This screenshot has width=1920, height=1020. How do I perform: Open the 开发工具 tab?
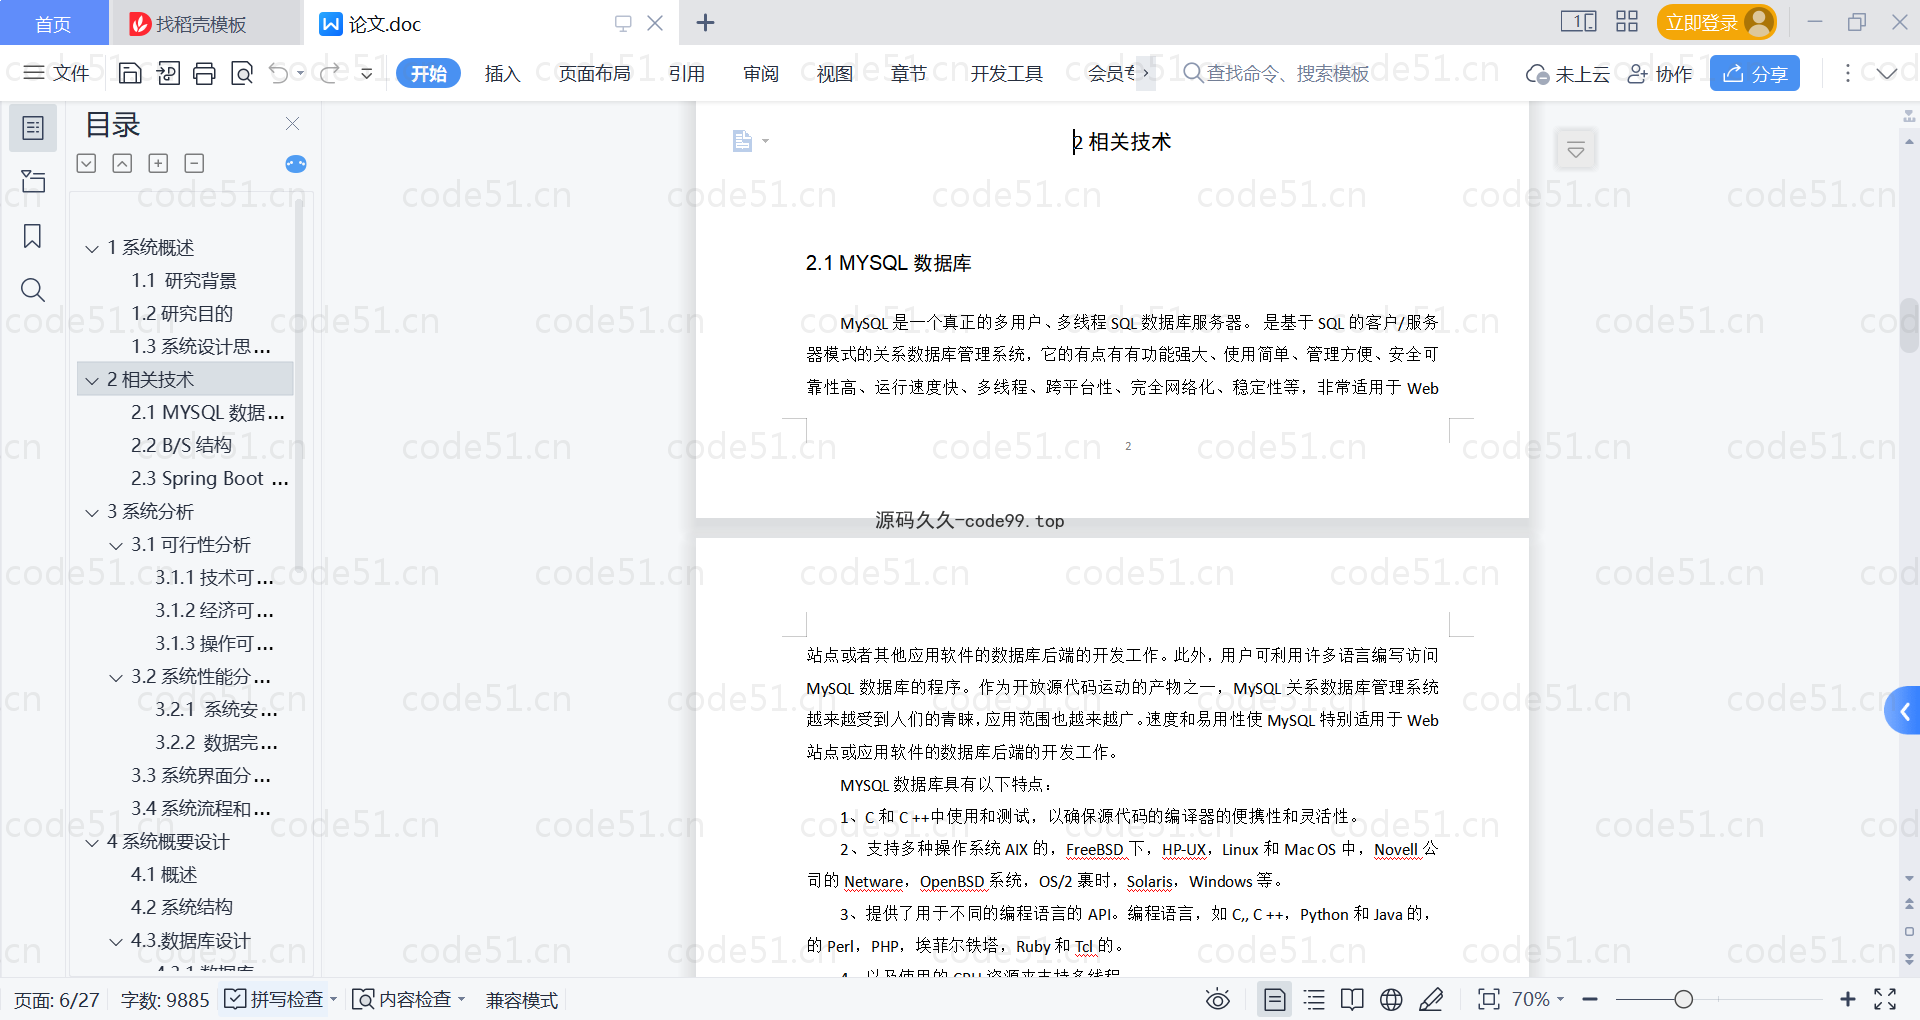tap(1006, 73)
